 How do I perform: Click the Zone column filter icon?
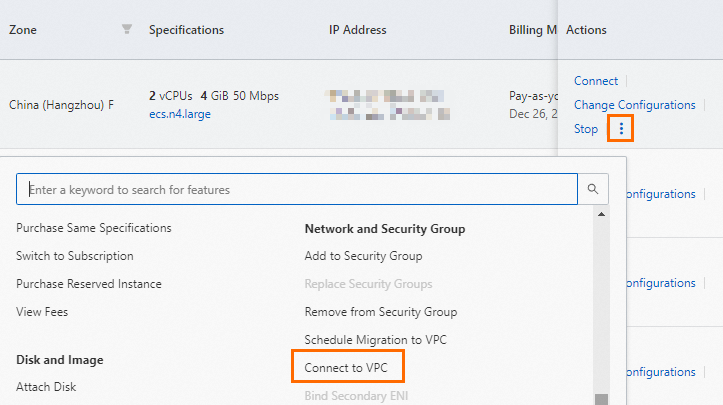pos(127,30)
